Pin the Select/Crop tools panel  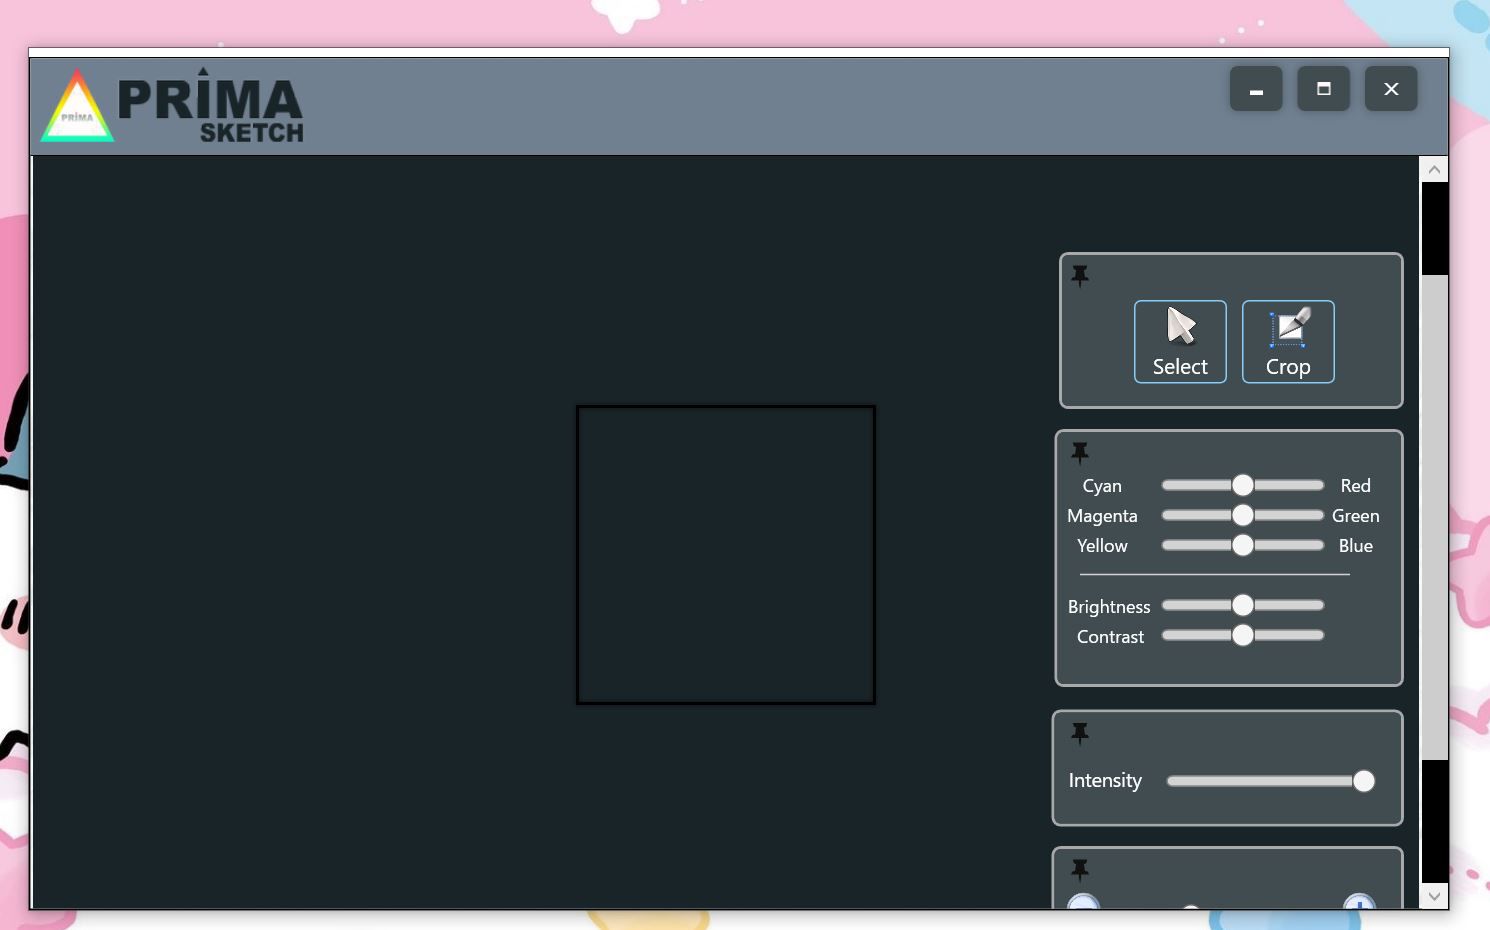point(1080,275)
